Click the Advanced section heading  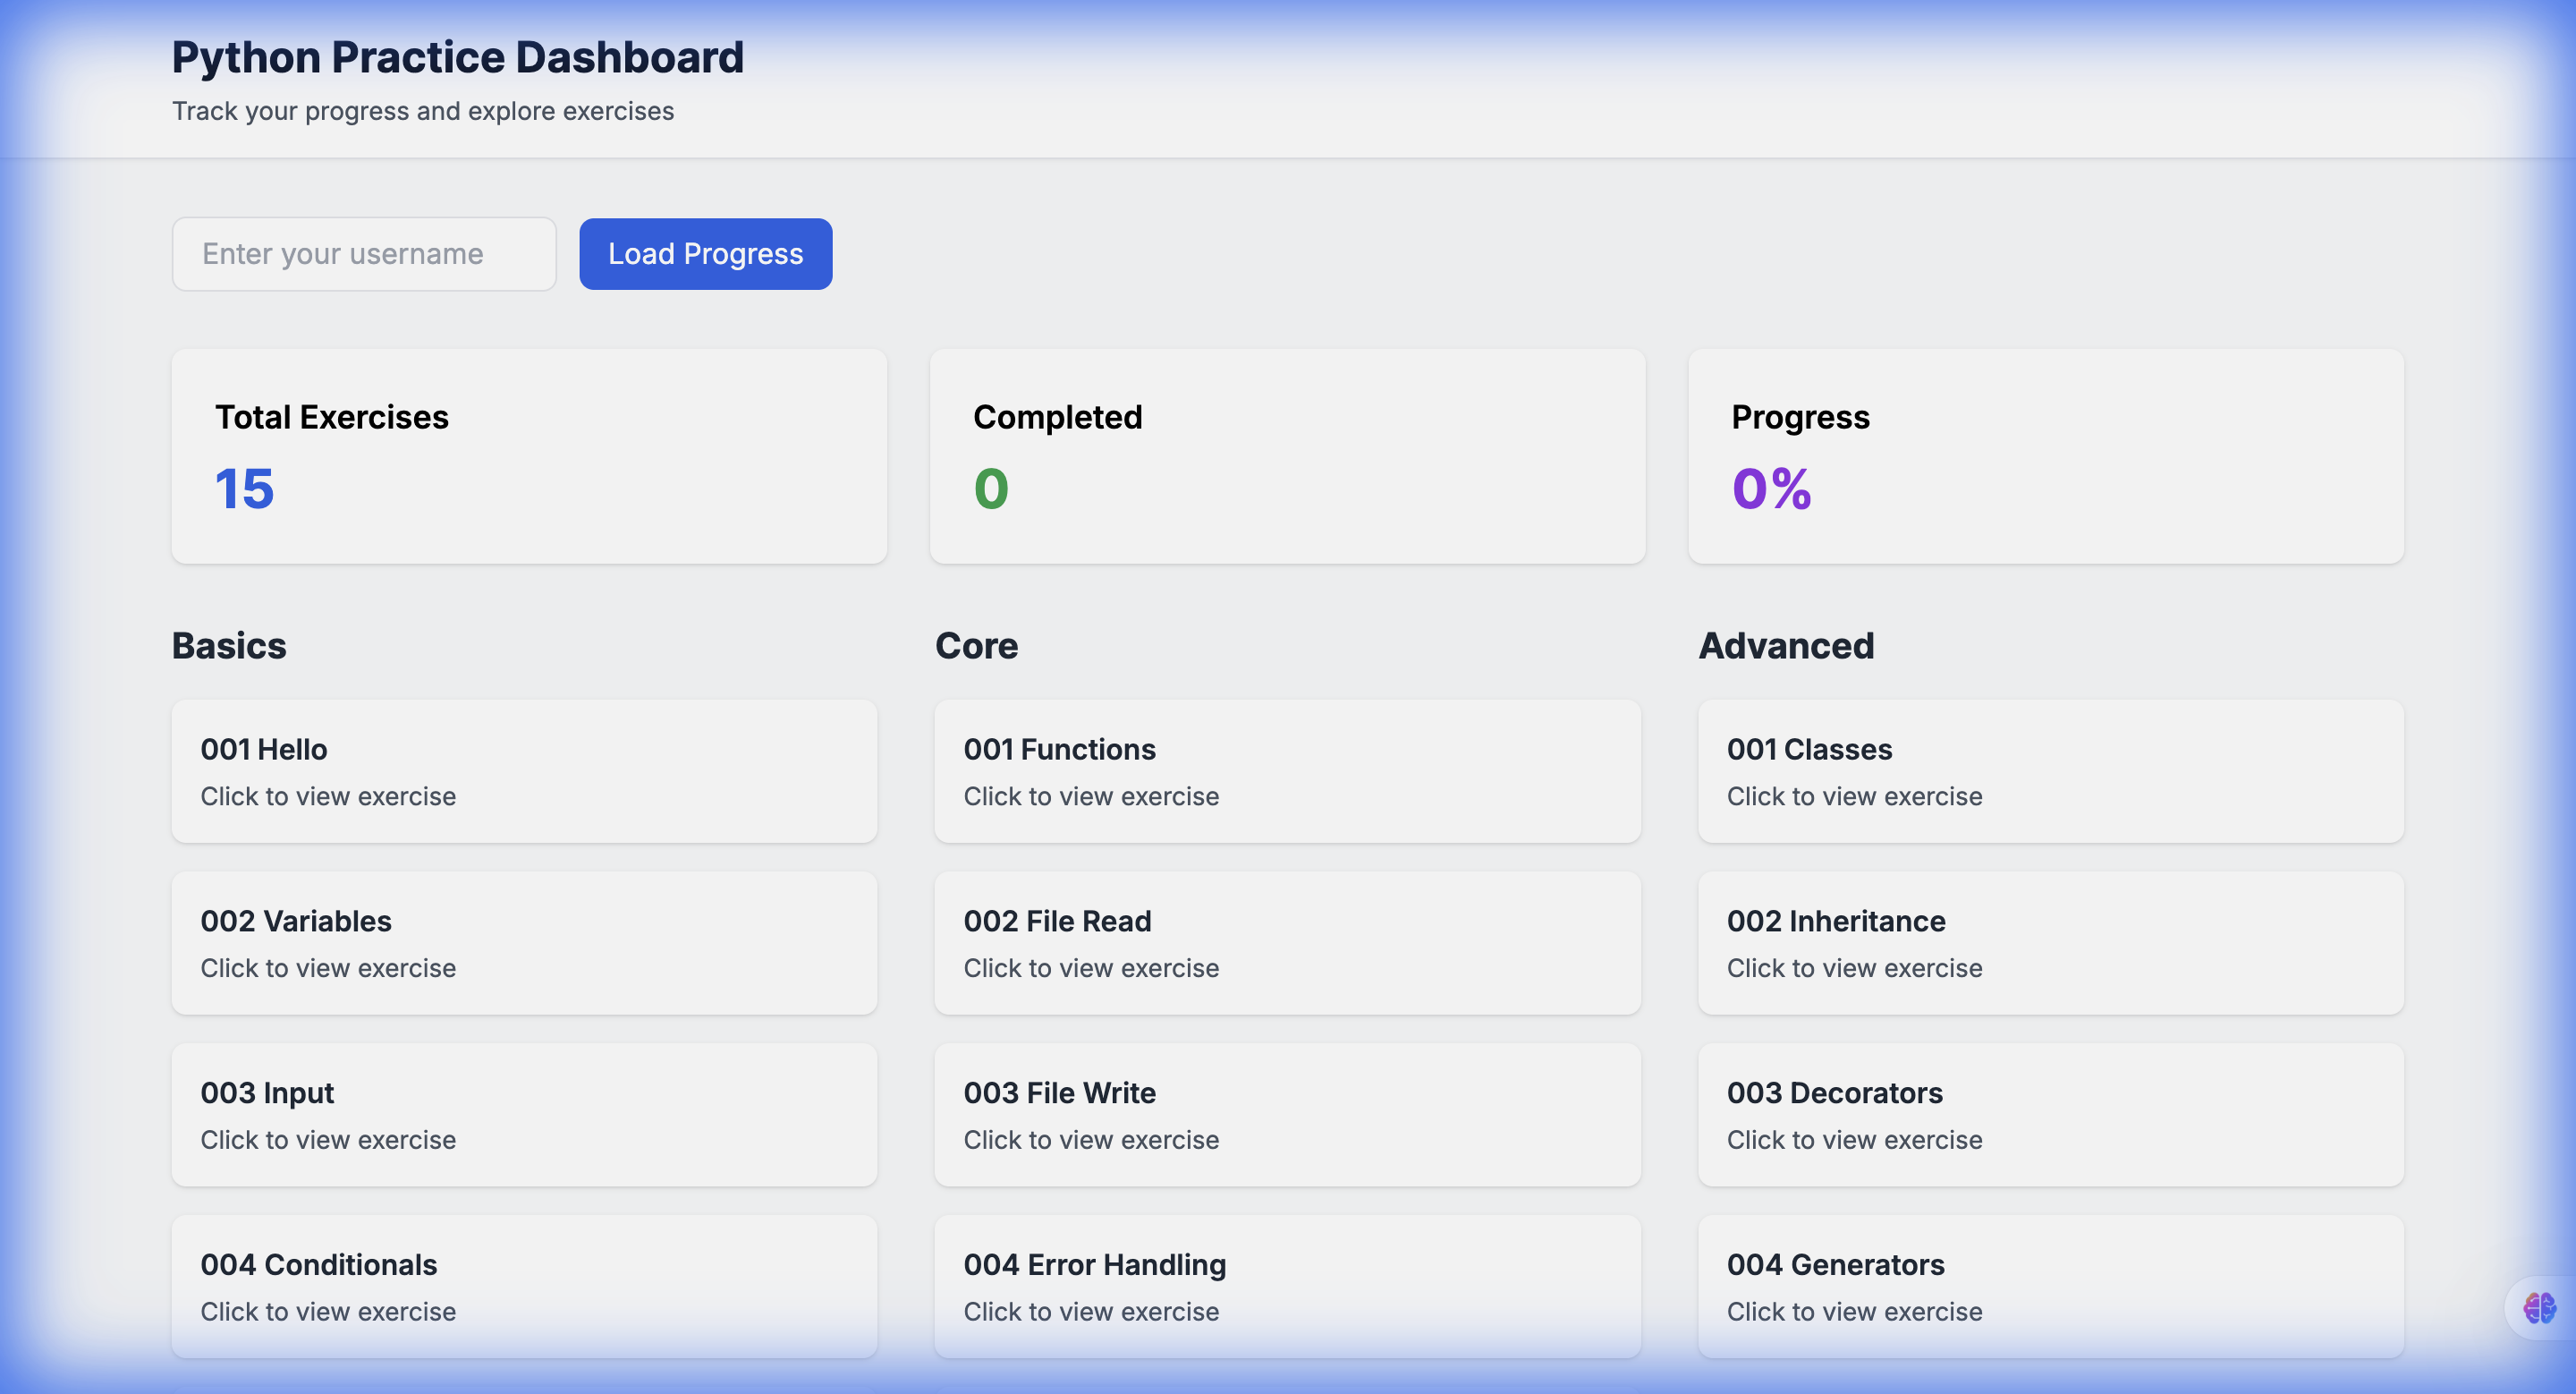coord(1786,646)
